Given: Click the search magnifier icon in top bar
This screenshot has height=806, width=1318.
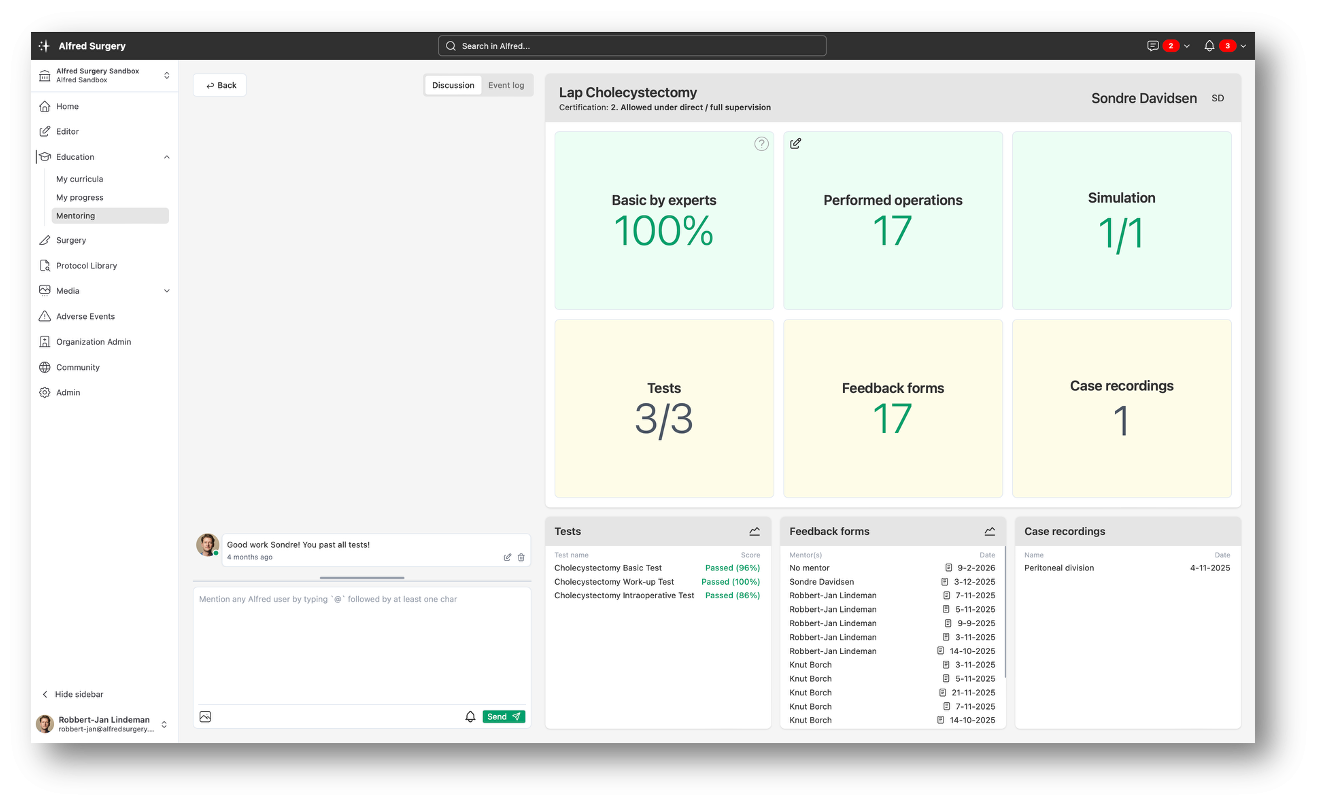Looking at the screenshot, I should coord(451,46).
